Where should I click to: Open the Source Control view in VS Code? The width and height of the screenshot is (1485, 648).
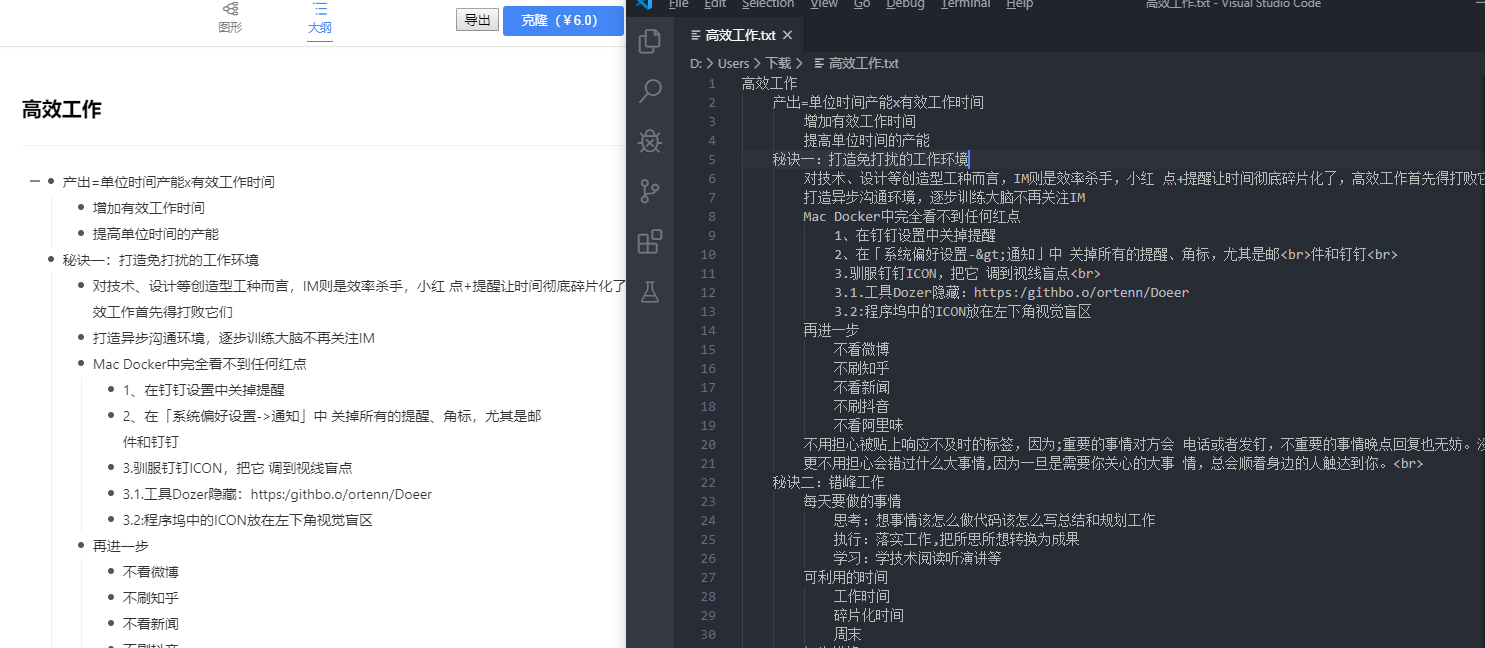coord(650,191)
